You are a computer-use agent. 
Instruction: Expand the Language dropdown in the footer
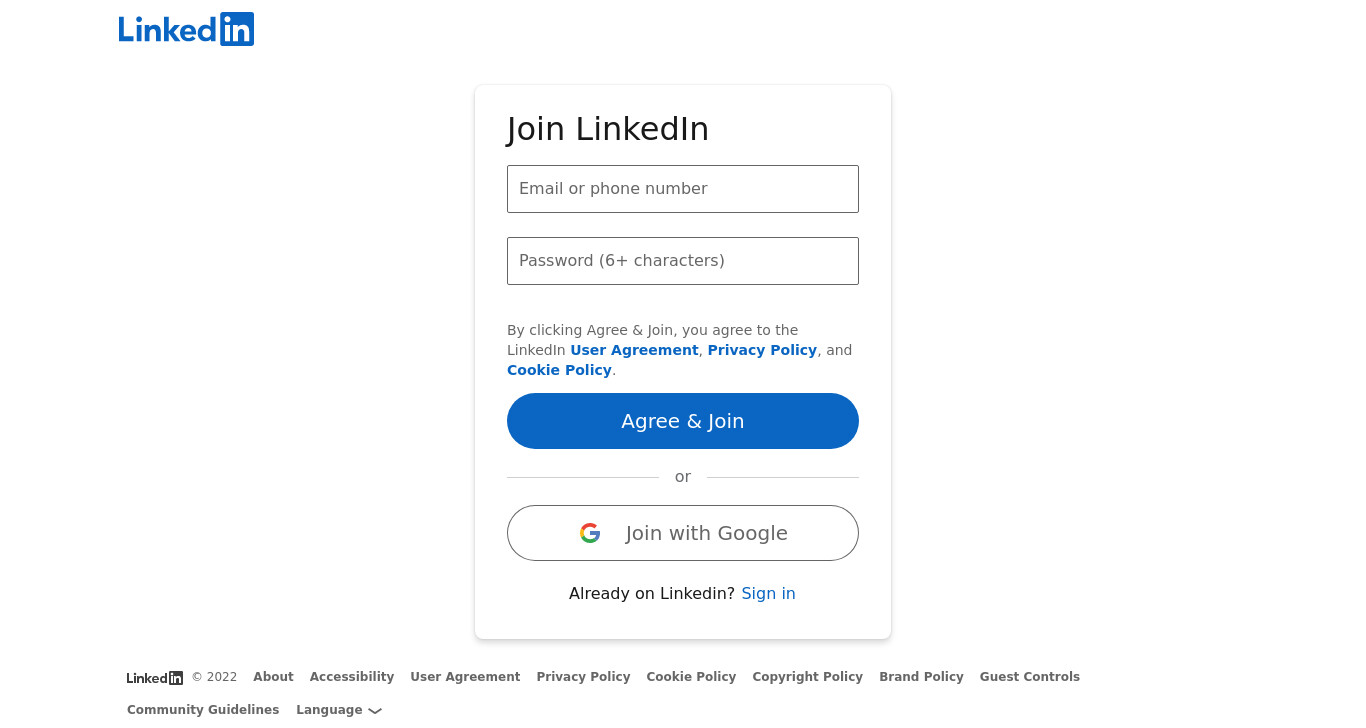[339, 710]
